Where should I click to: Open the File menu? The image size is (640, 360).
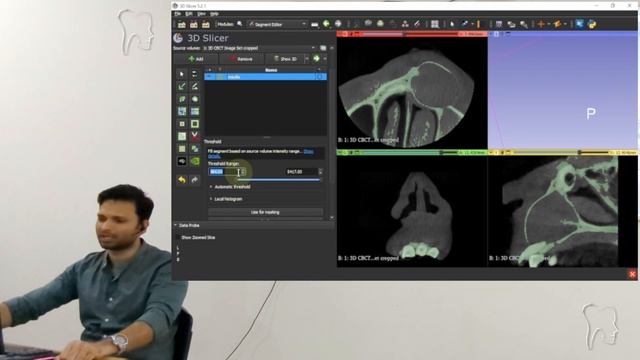point(178,14)
